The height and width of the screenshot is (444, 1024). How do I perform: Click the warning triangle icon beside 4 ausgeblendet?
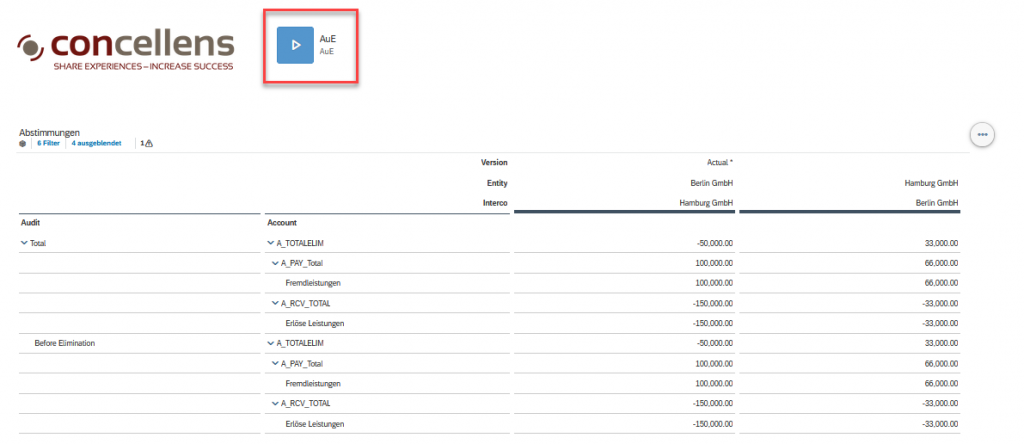click(148, 144)
